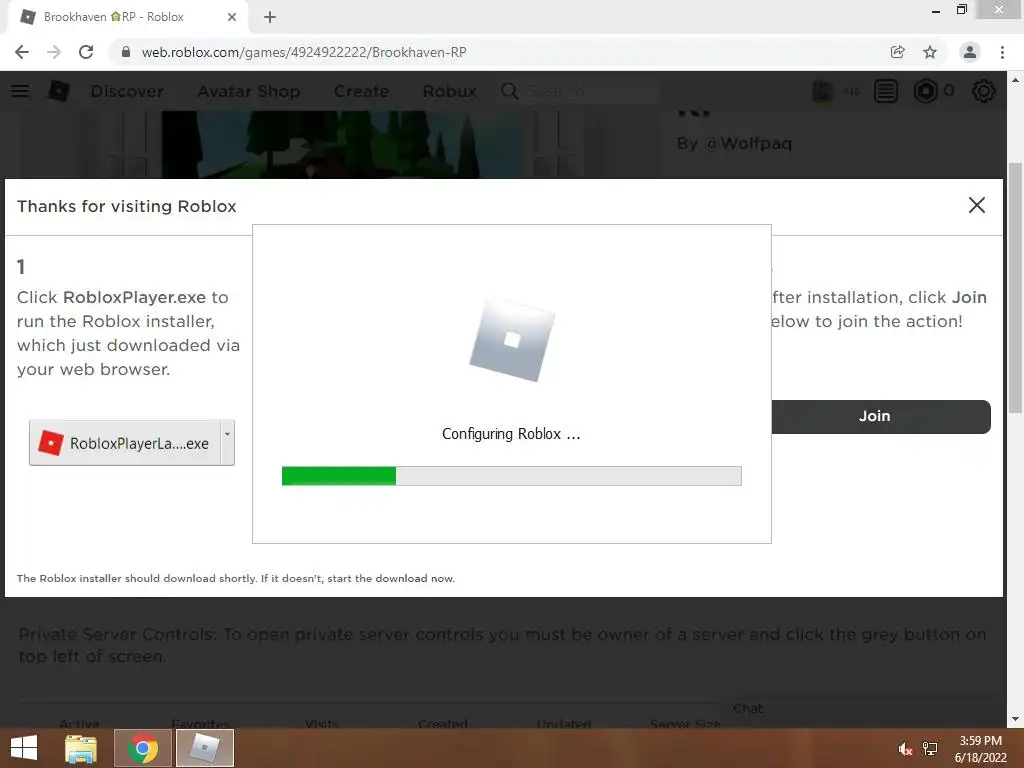The height and width of the screenshot is (768, 1024).
Task: Minimize the Chrome window
Action: point(936,10)
